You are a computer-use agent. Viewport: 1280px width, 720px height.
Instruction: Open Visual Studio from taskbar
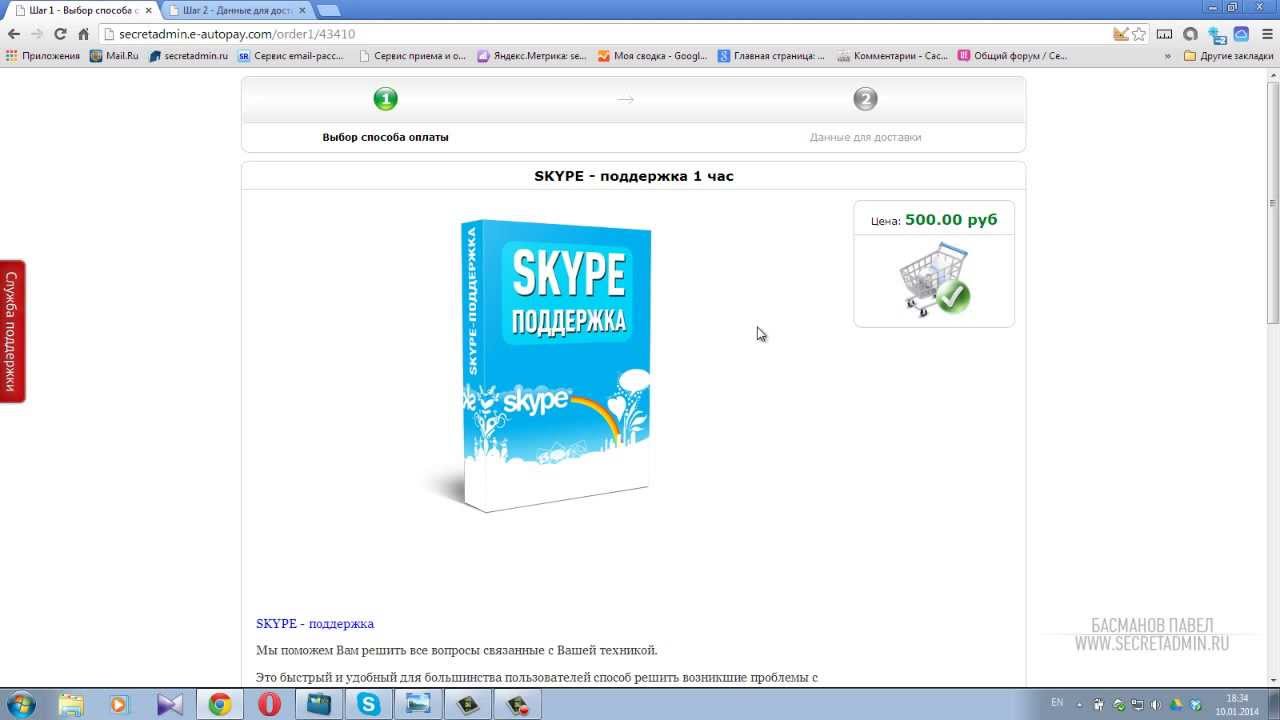click(x=170, y=704)
